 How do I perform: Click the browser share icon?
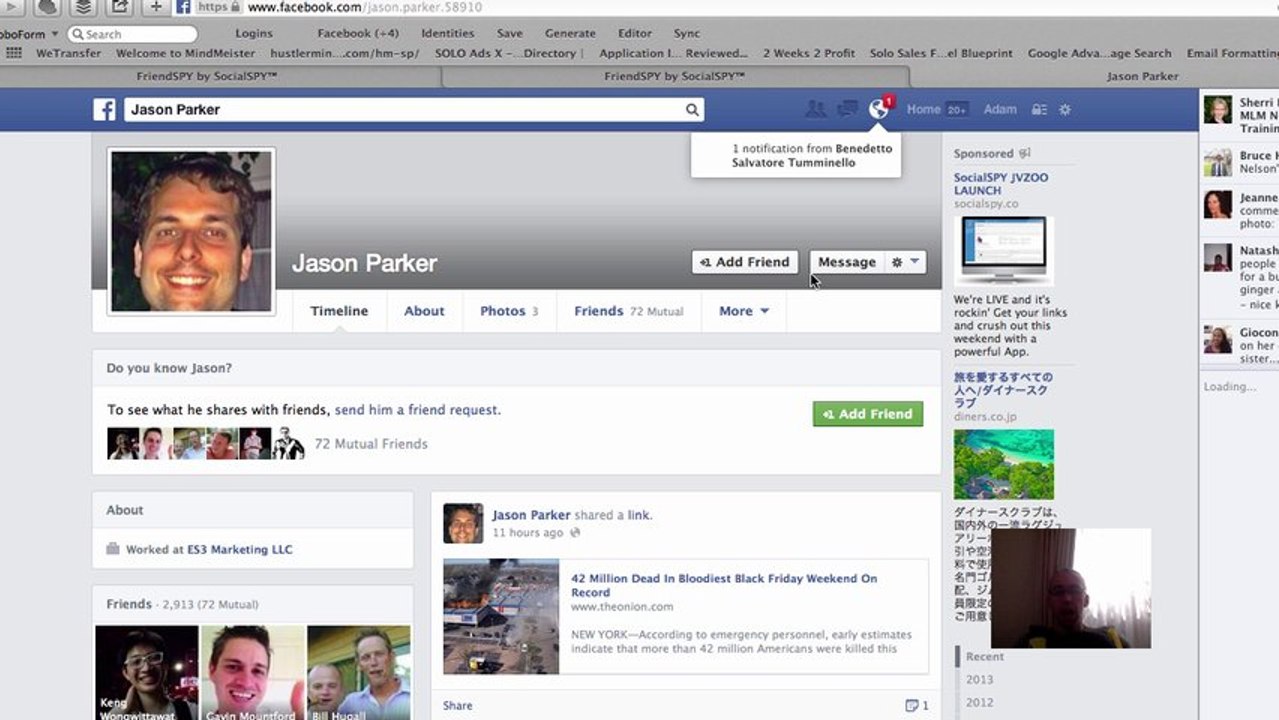point(119,7)
